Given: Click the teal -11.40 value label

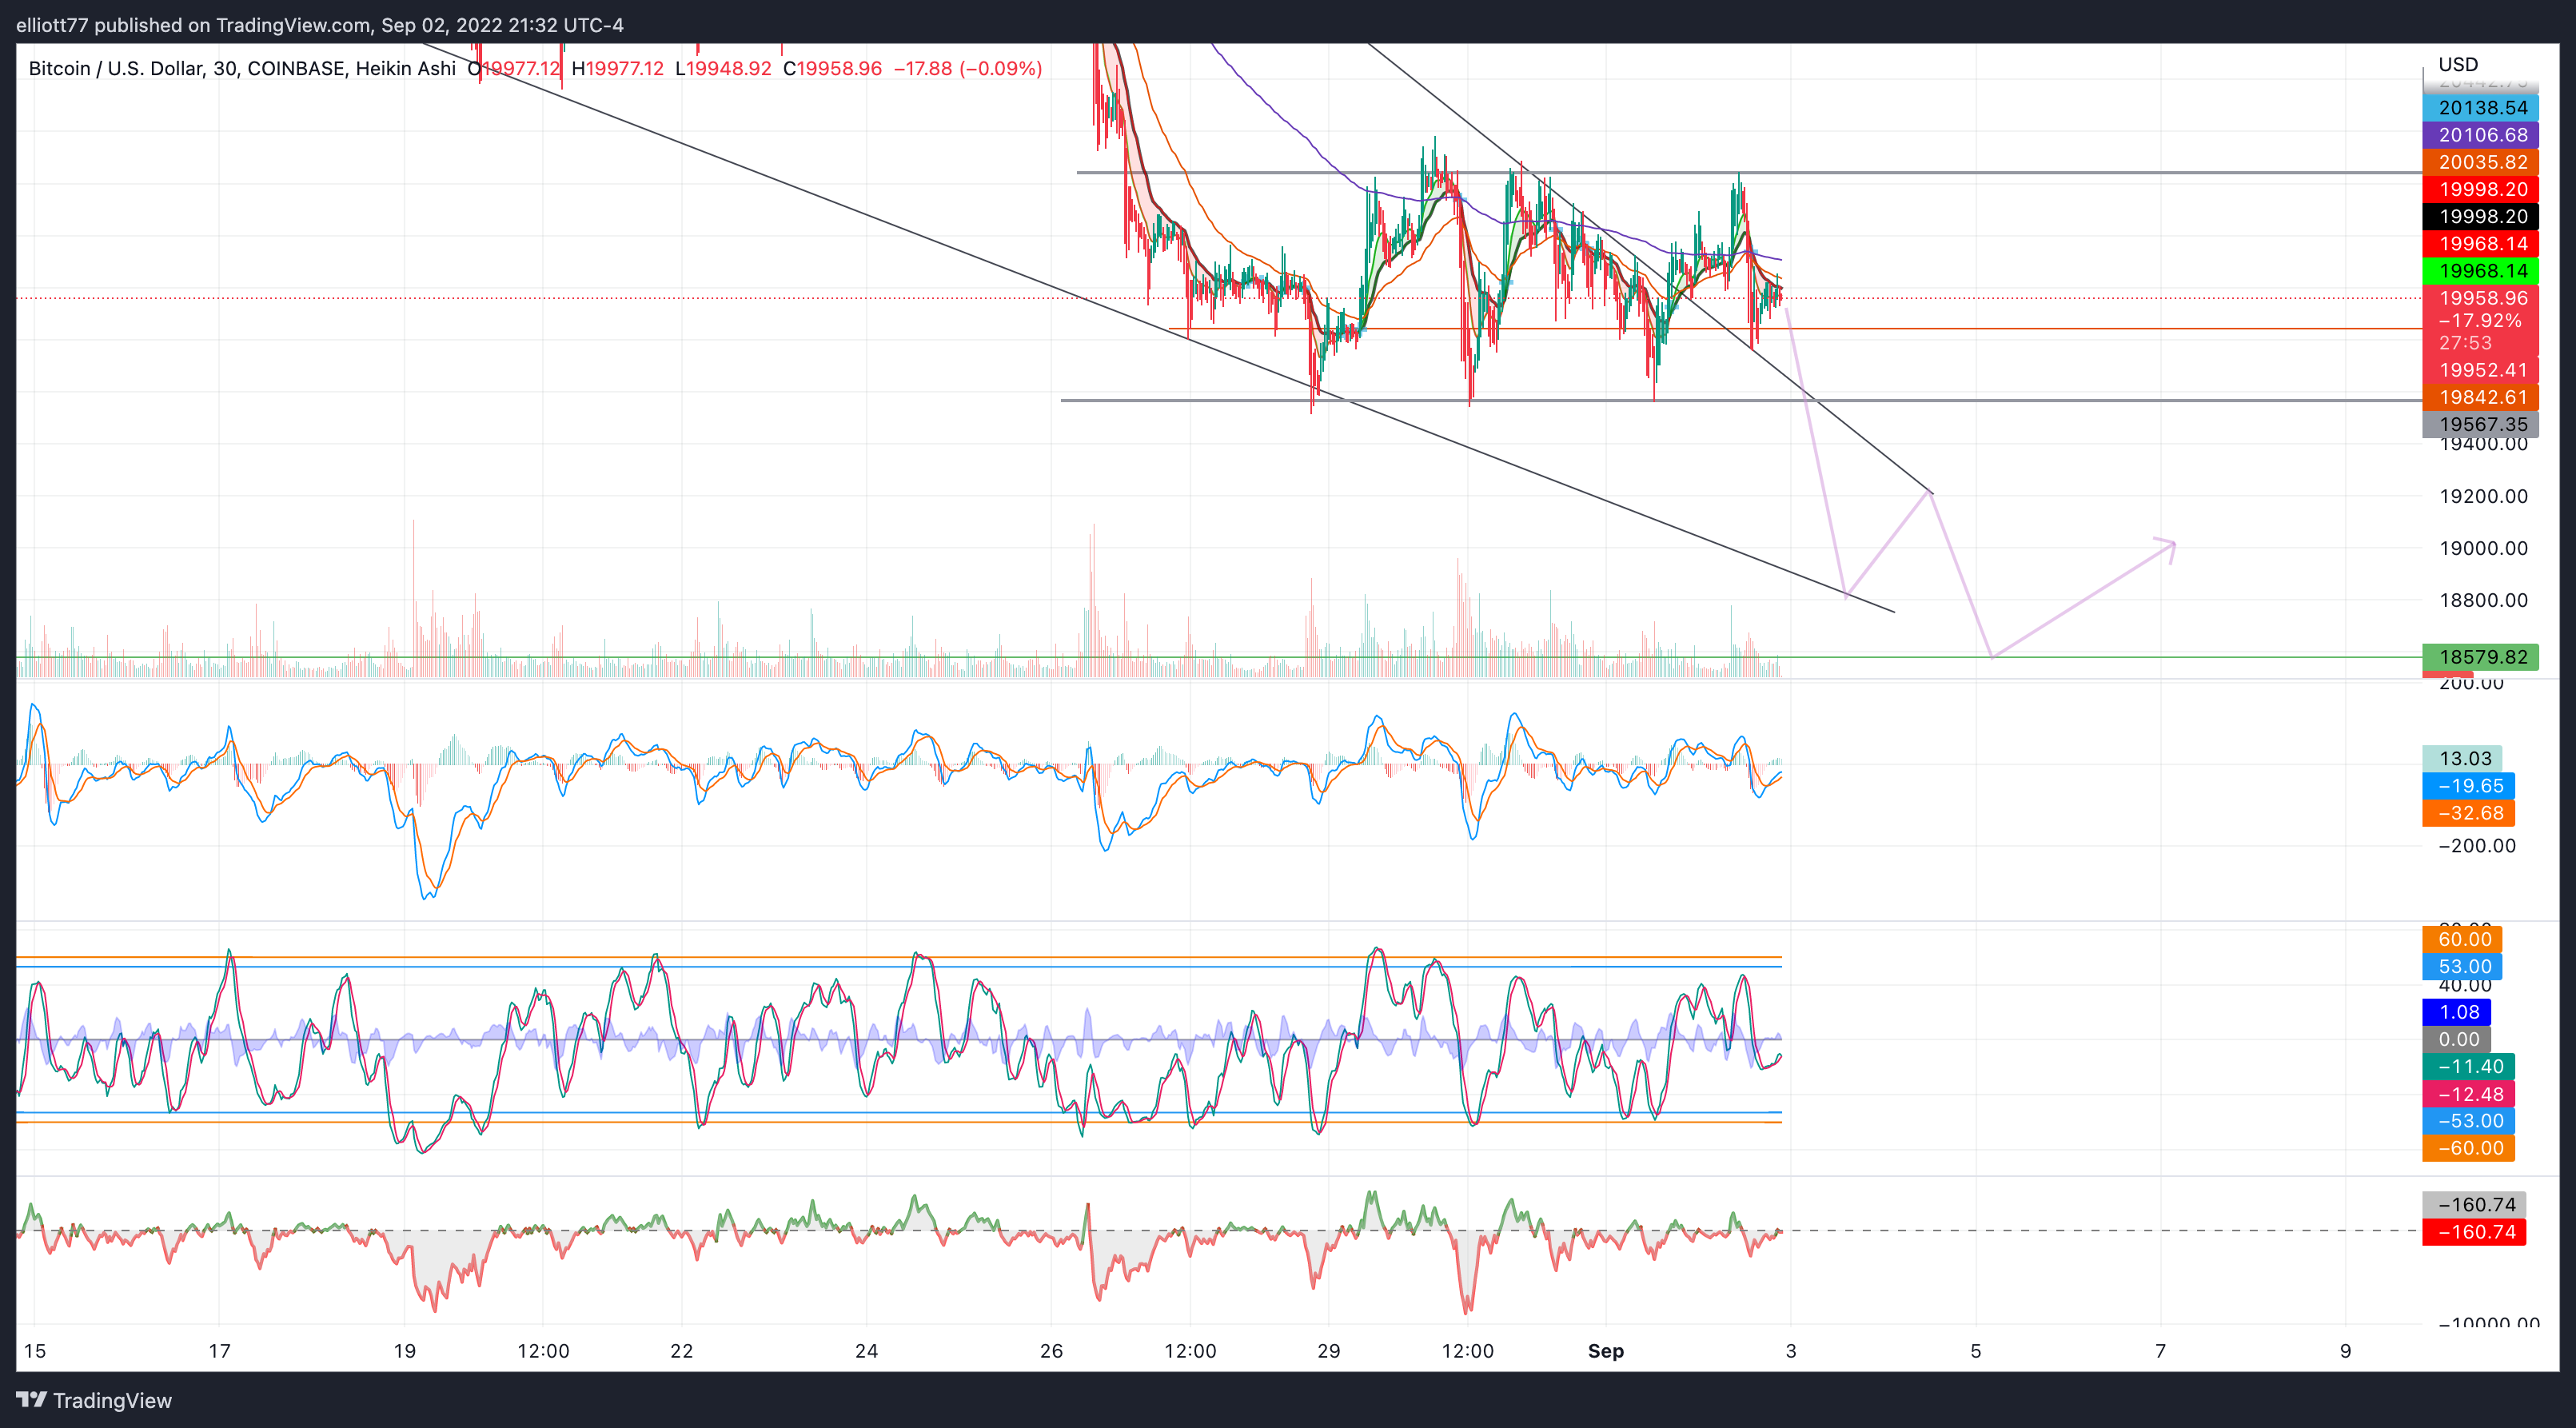Looking at the screenshot, I should [2468, 1066].
